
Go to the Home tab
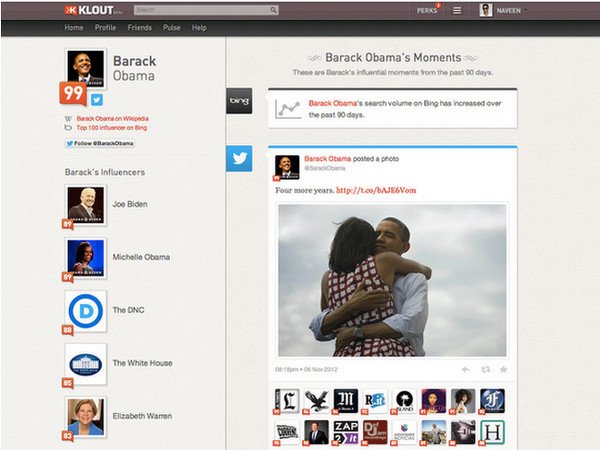click(x=74, y=28)
